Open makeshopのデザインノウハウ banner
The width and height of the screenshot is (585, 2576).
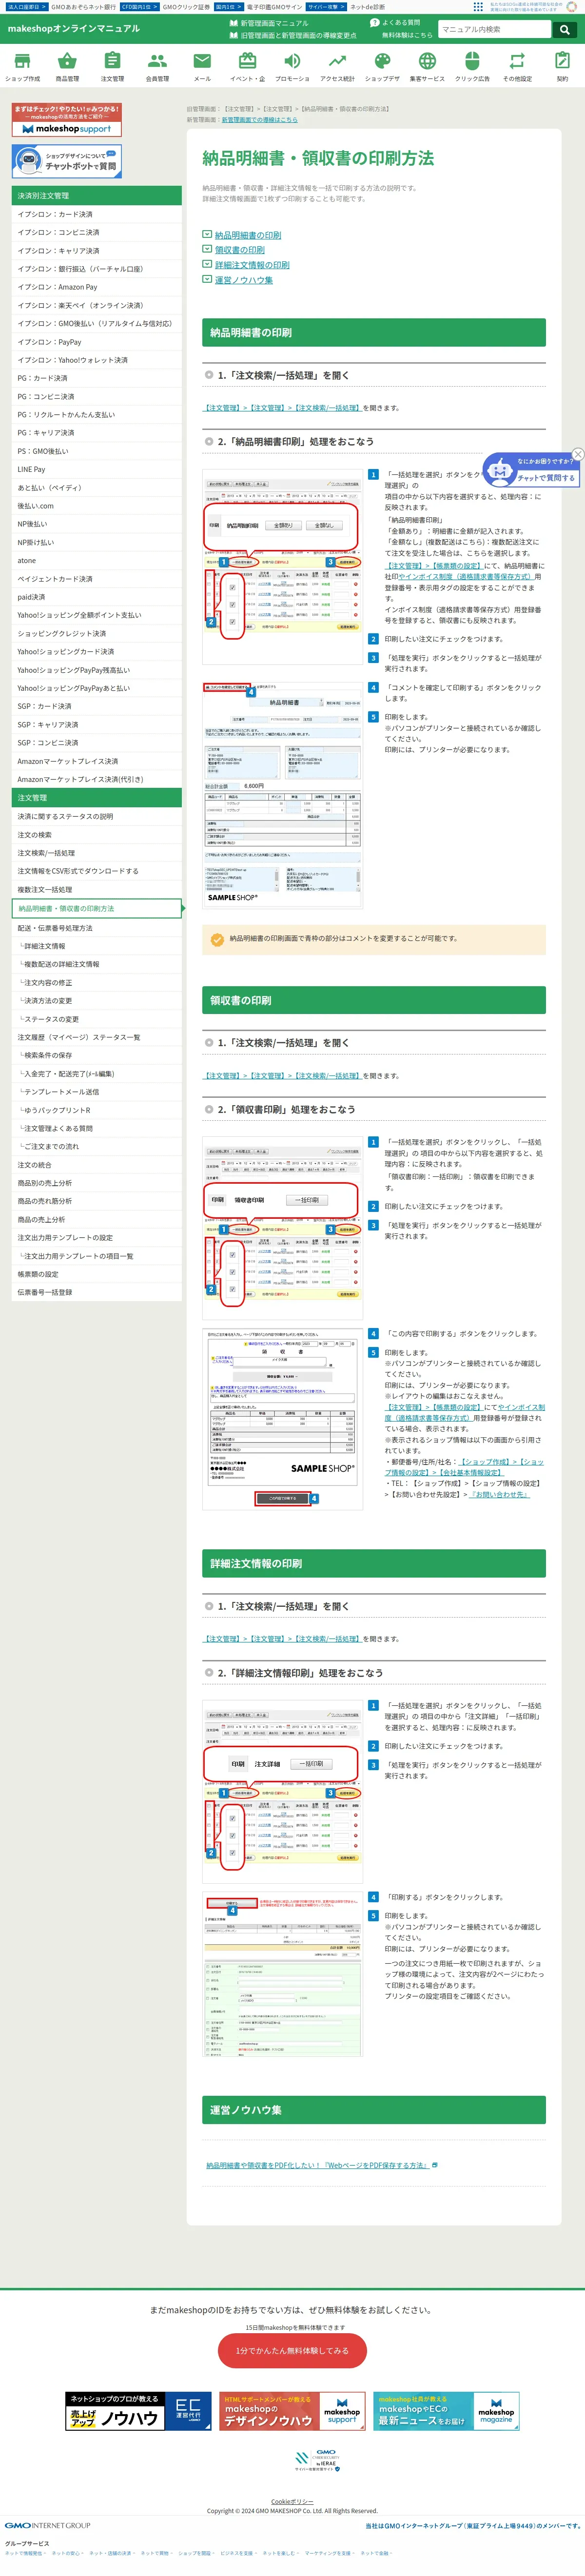pos(292,2412)
